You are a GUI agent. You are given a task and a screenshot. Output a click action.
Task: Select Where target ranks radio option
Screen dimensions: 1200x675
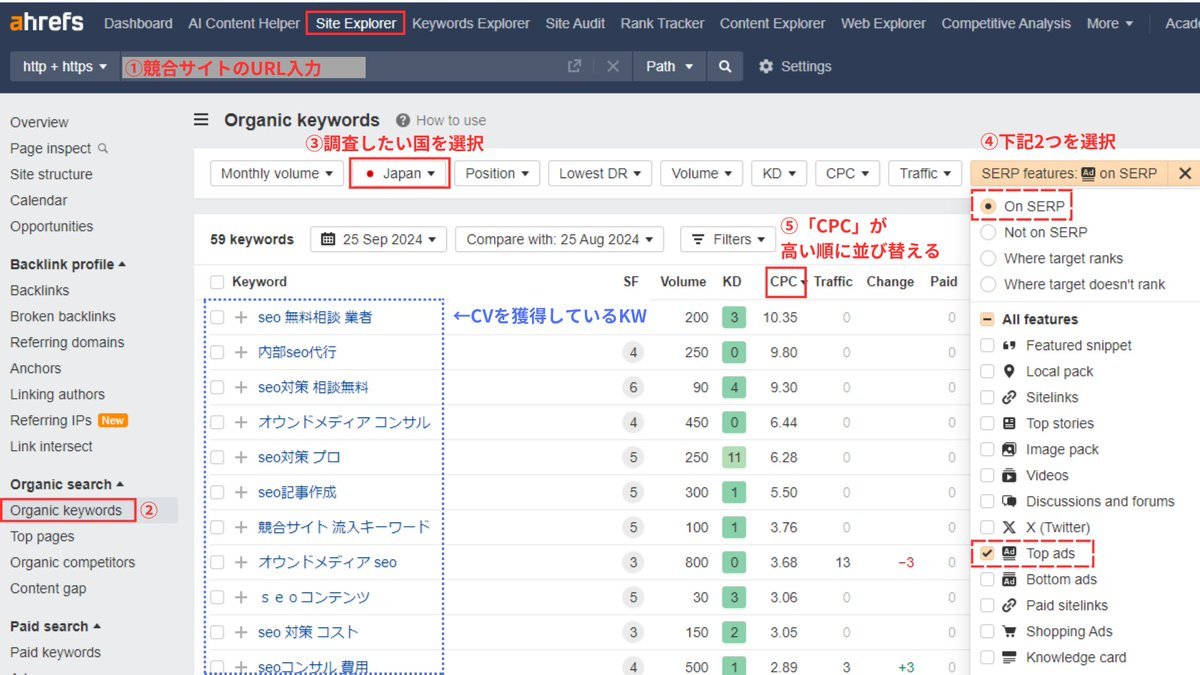pyautogui.click(x=988, y=258)
